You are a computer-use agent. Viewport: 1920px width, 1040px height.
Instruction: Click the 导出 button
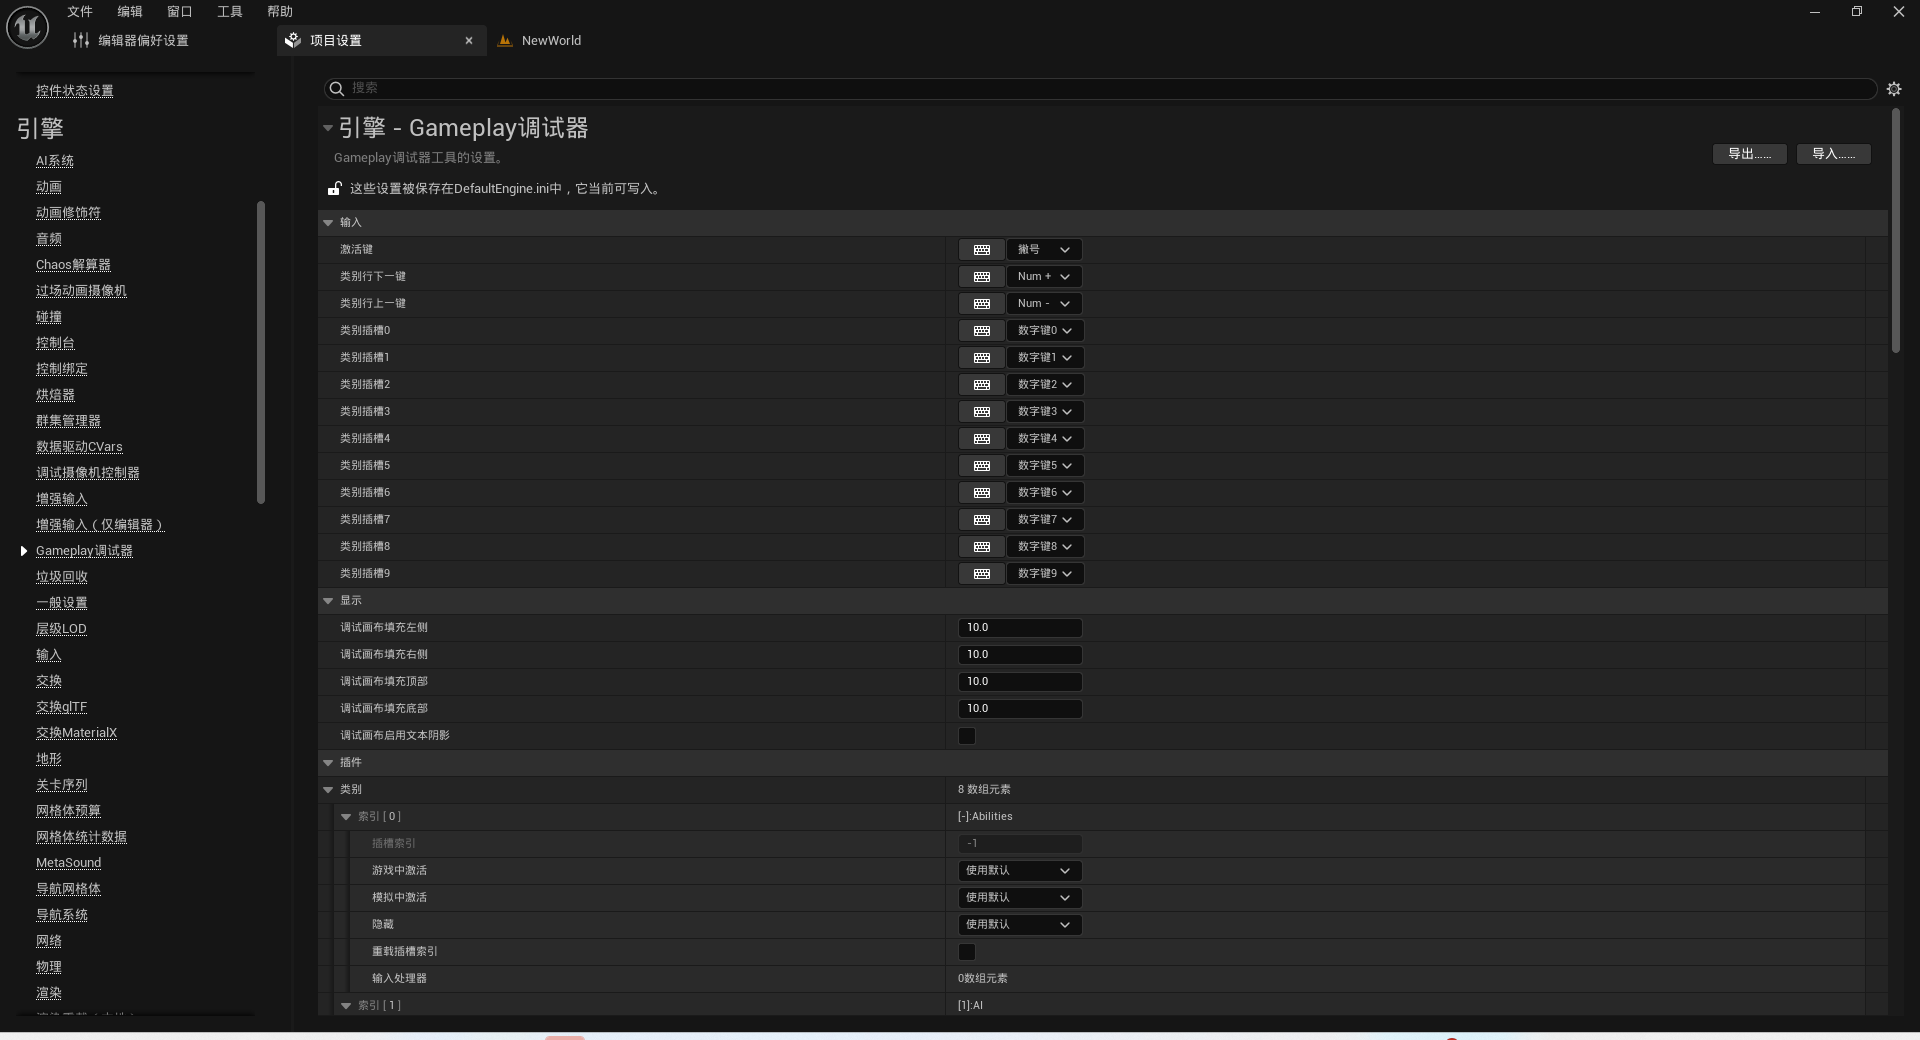(1750, 154)
